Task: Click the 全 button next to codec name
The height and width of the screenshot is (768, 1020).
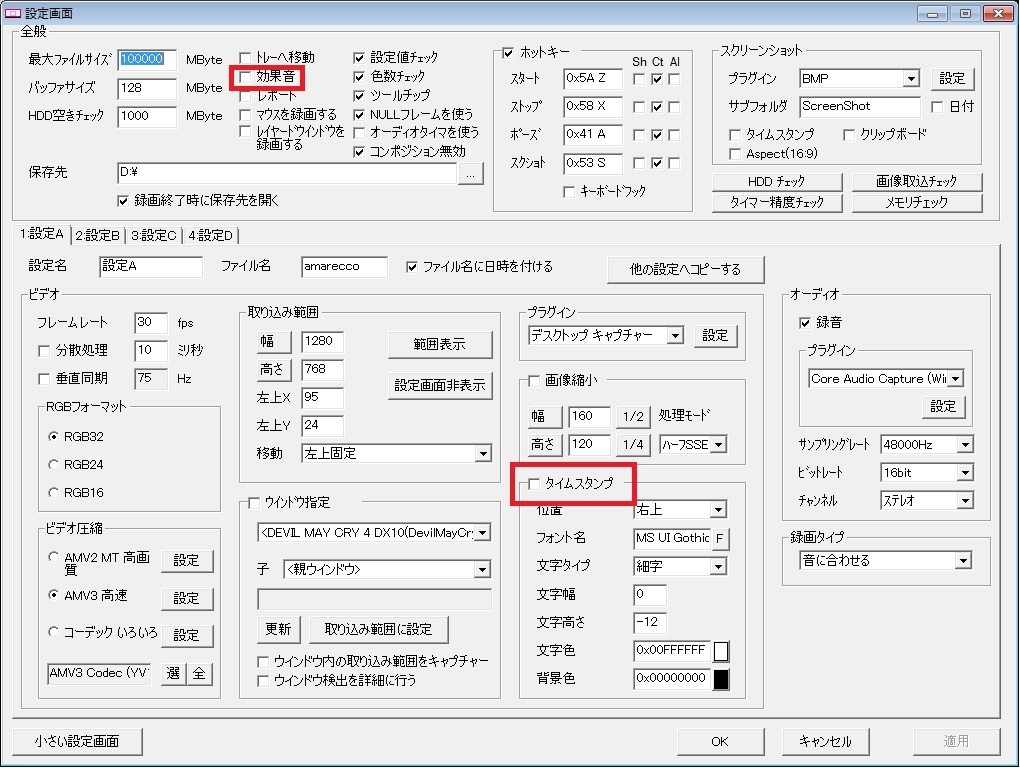Action: (199, 673)
